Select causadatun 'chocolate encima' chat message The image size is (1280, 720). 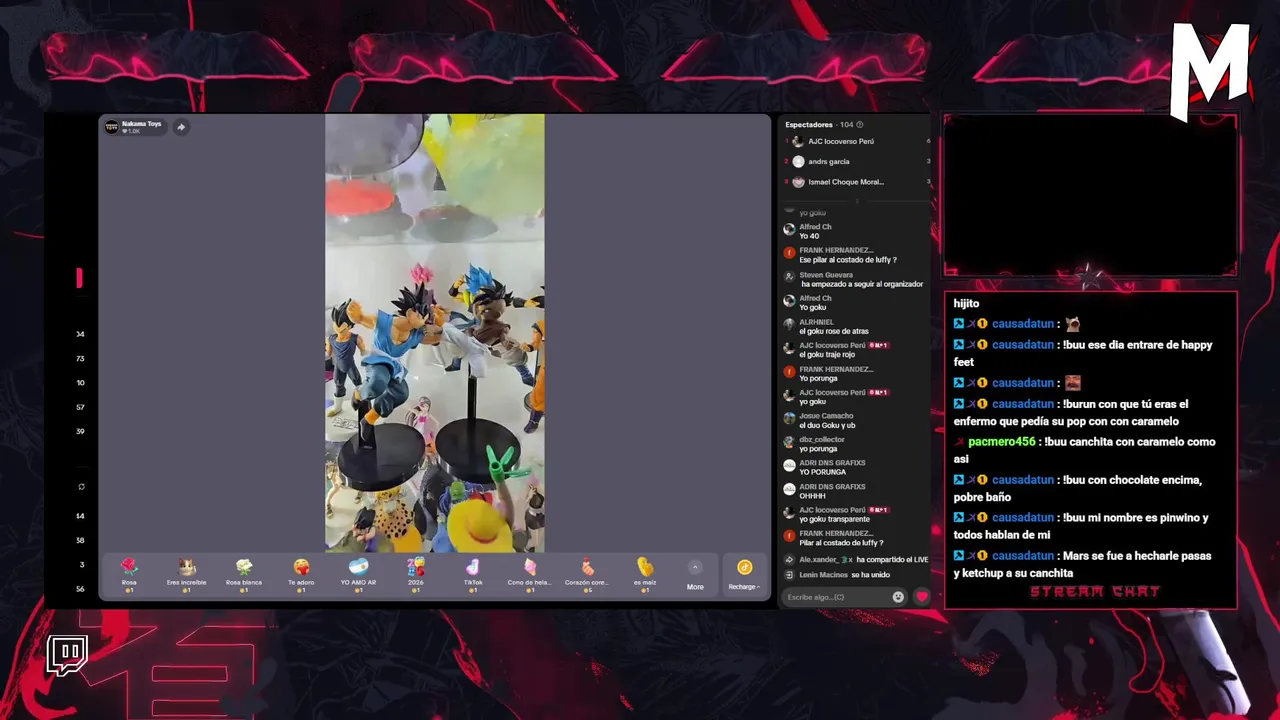point(1078,488)
